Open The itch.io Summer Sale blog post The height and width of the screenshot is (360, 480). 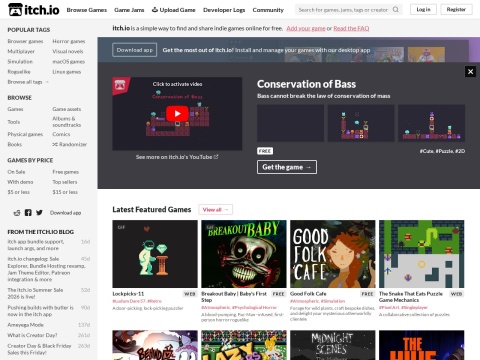click(35, 293)
